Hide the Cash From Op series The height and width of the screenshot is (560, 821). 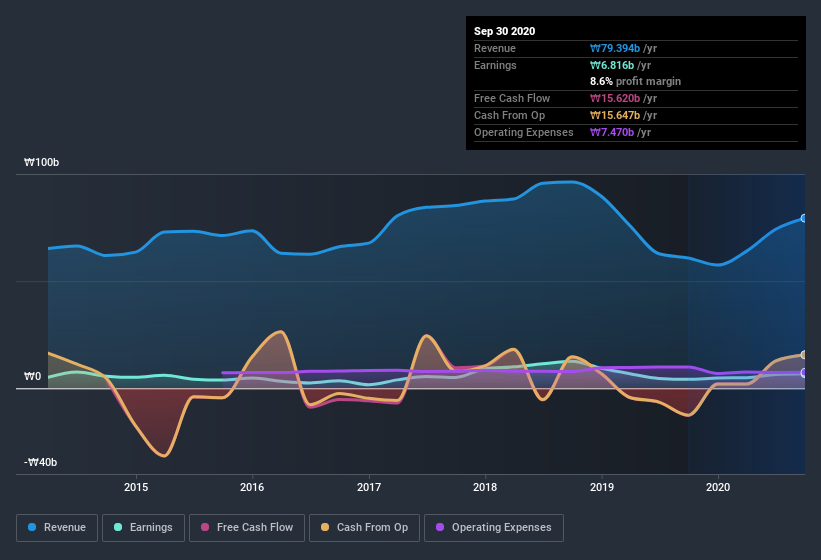[x=364, y=528]
